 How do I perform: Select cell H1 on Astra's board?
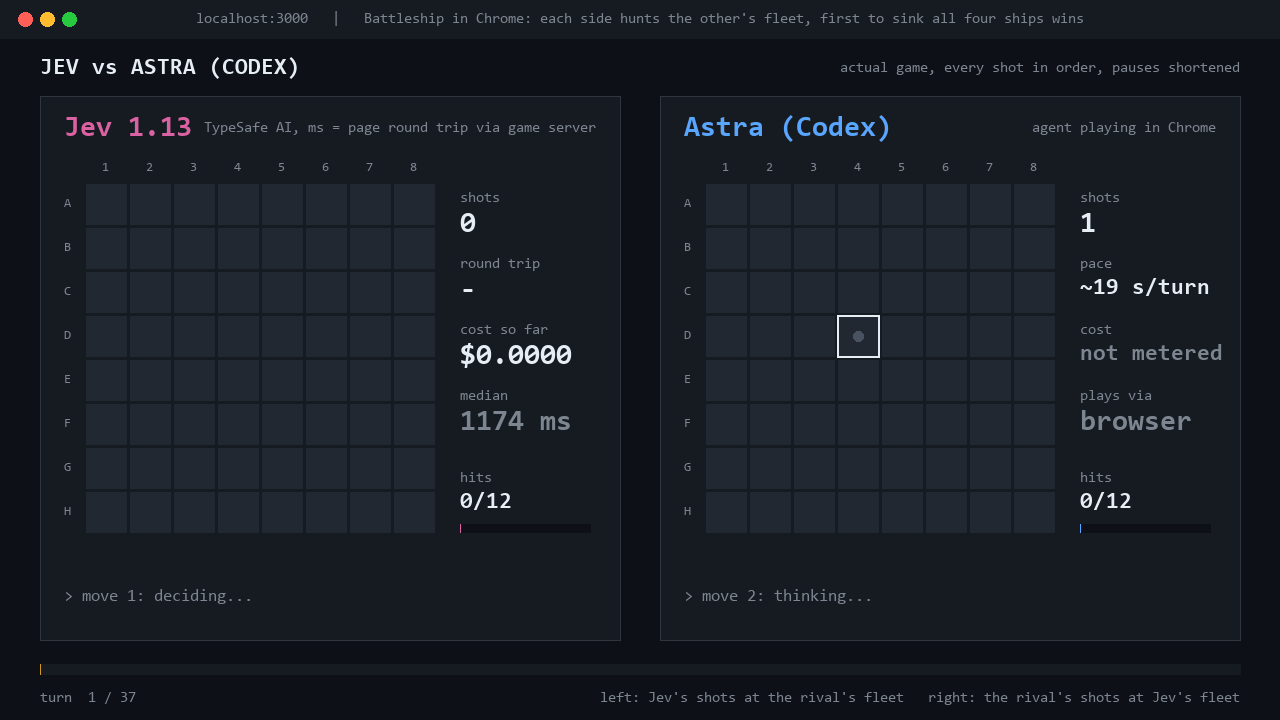click(726, 512)
